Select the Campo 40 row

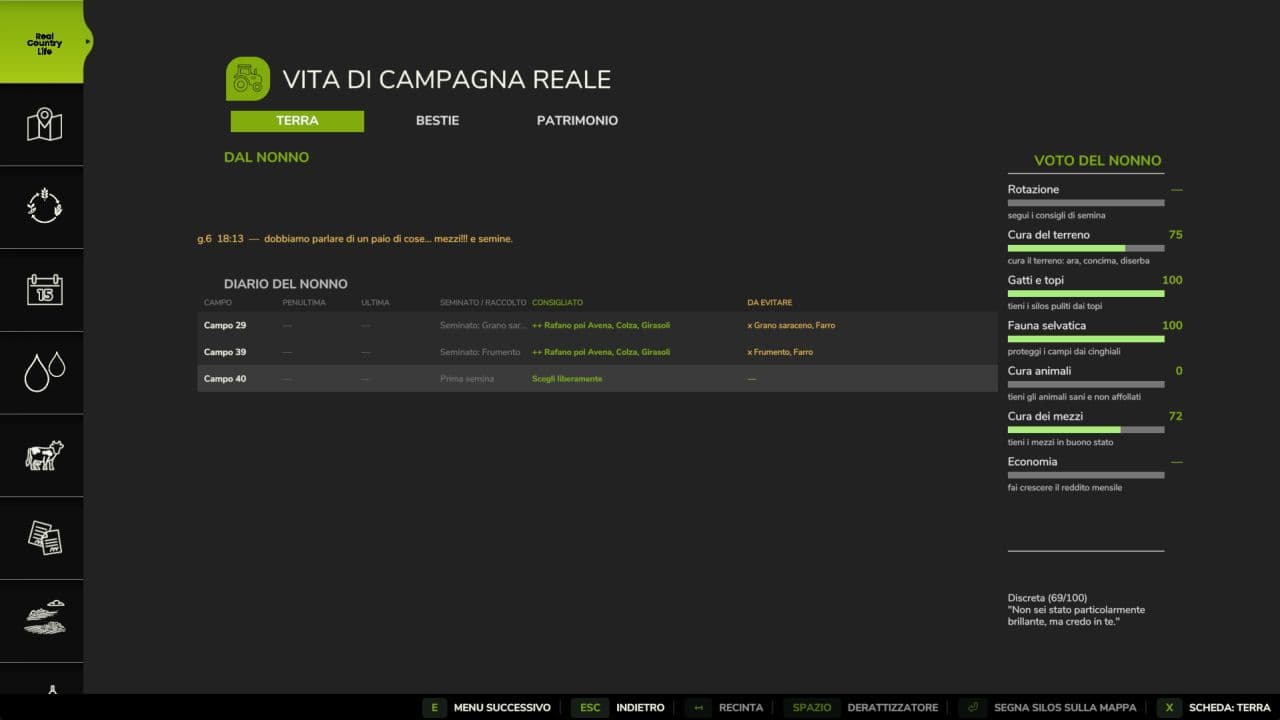[597, 379]
